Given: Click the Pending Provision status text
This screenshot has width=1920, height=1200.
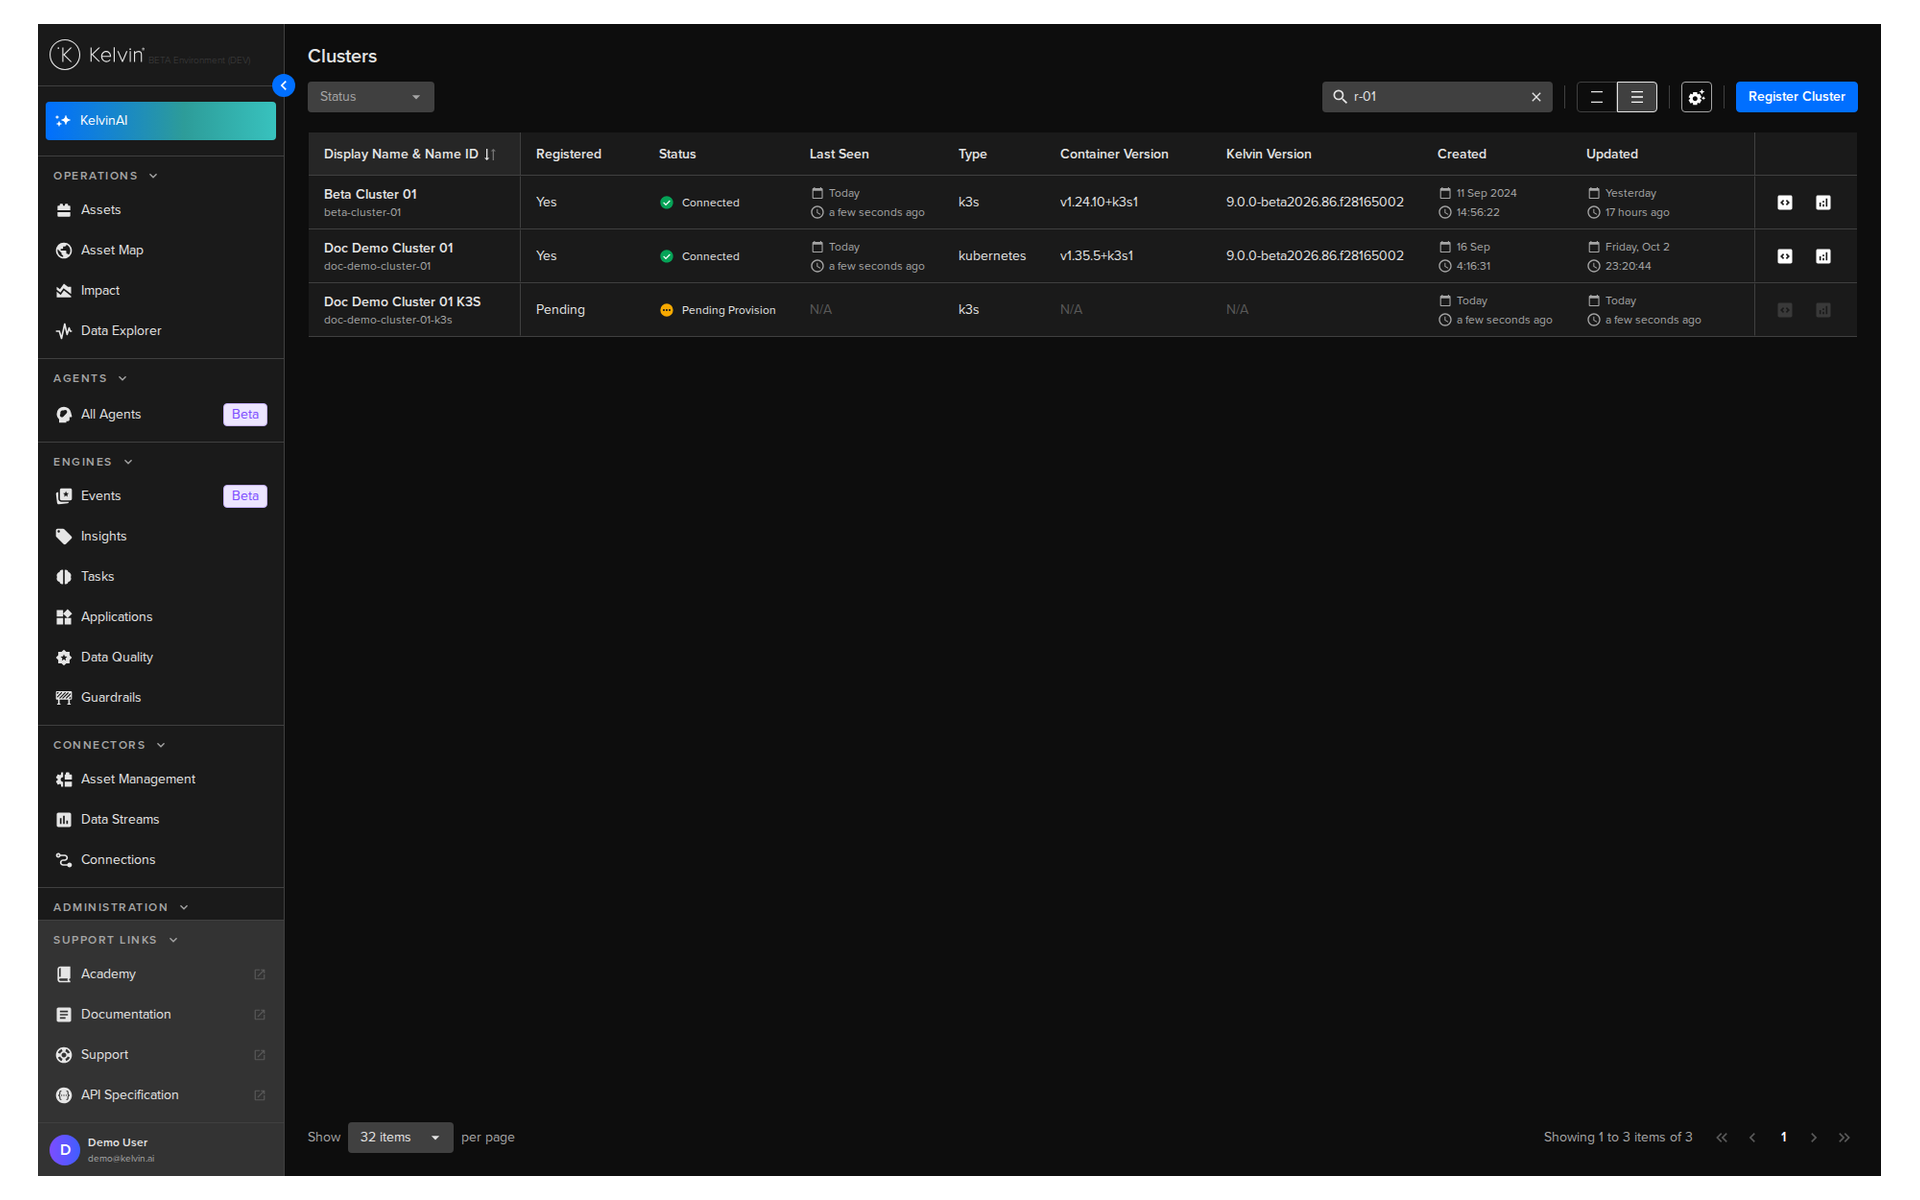Looking at the screenshot, I should pos(728,311).
